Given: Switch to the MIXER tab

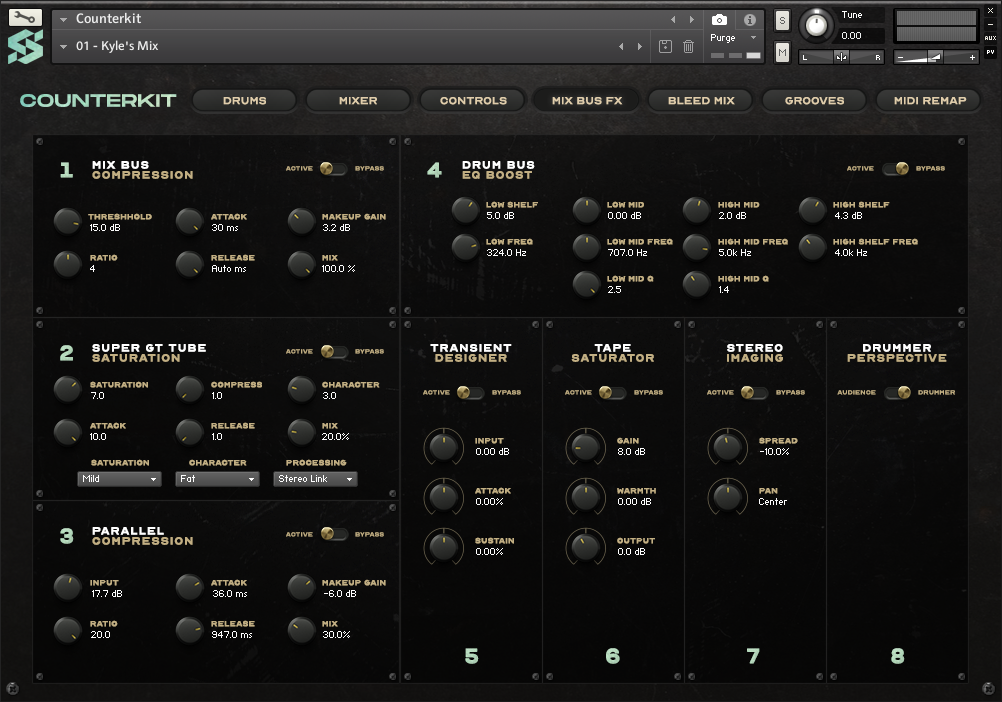Looking at the screenshot, I should pyautogui.click(x=357, y=100).
